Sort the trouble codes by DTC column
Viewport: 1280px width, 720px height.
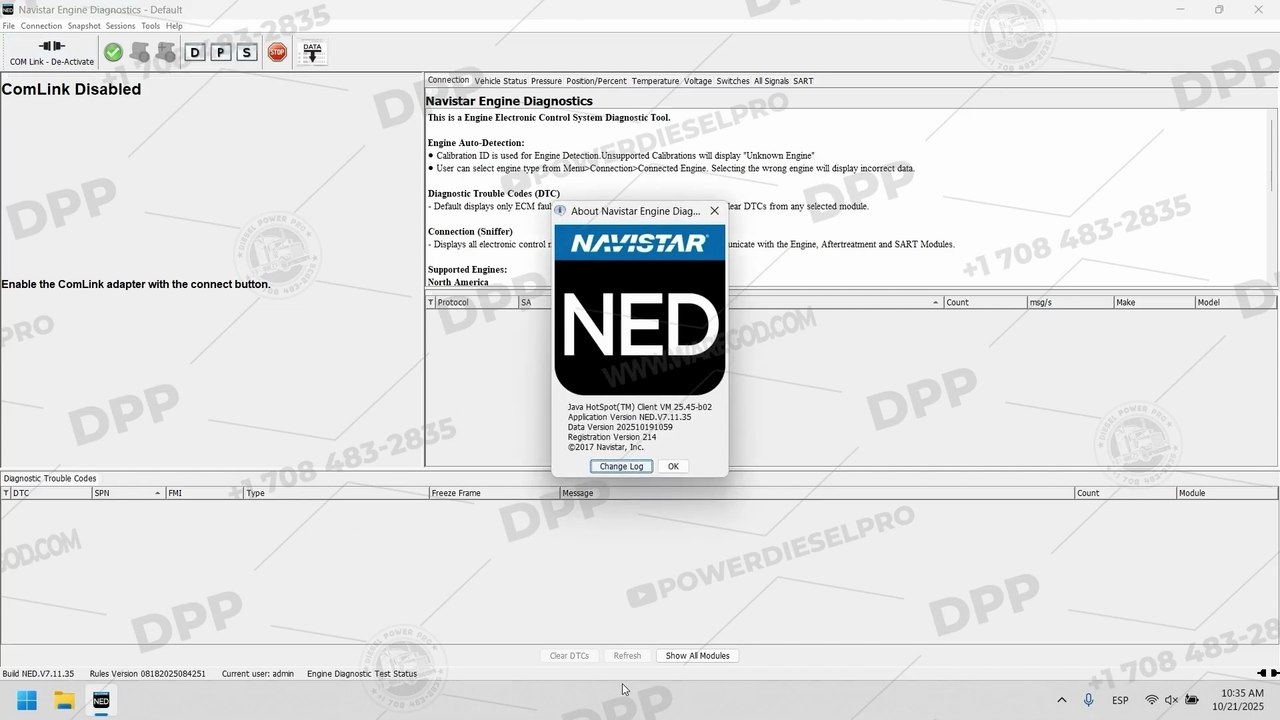50,493
